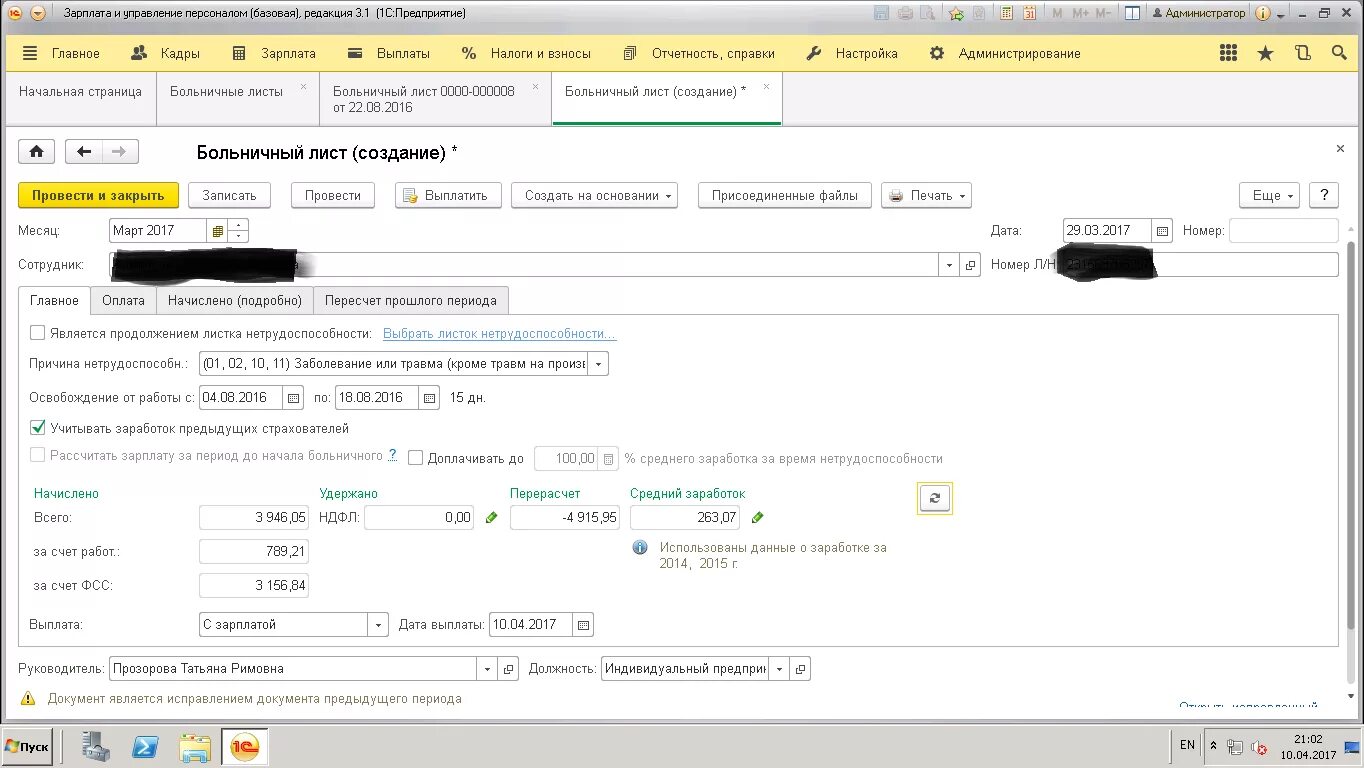The height and width of the screenshot is (768, 1364).
Task: Open Администрирование section menu
Action: (1005, 53)
